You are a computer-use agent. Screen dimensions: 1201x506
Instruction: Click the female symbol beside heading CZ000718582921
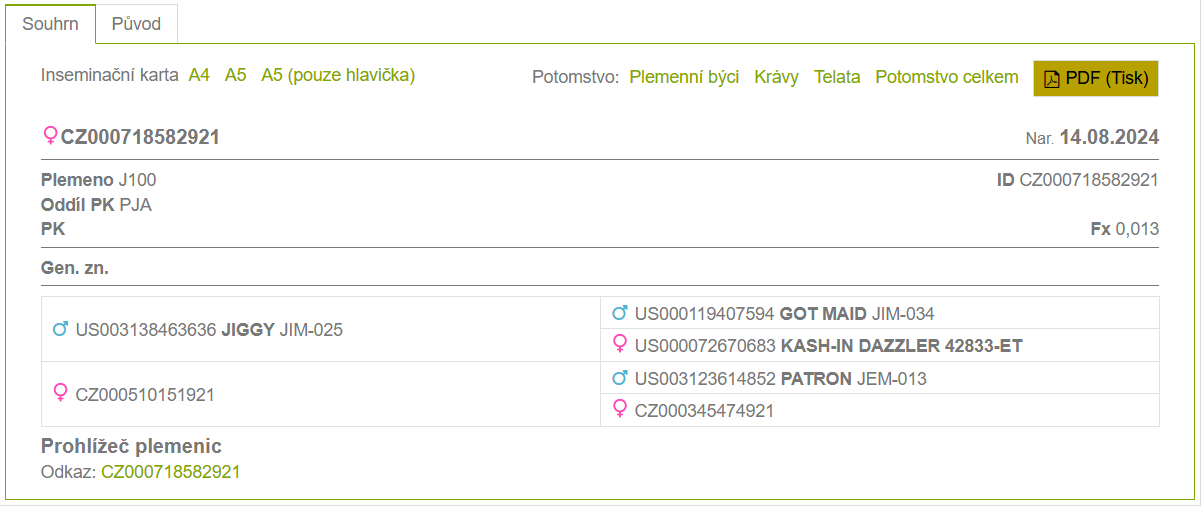(50, 136)
